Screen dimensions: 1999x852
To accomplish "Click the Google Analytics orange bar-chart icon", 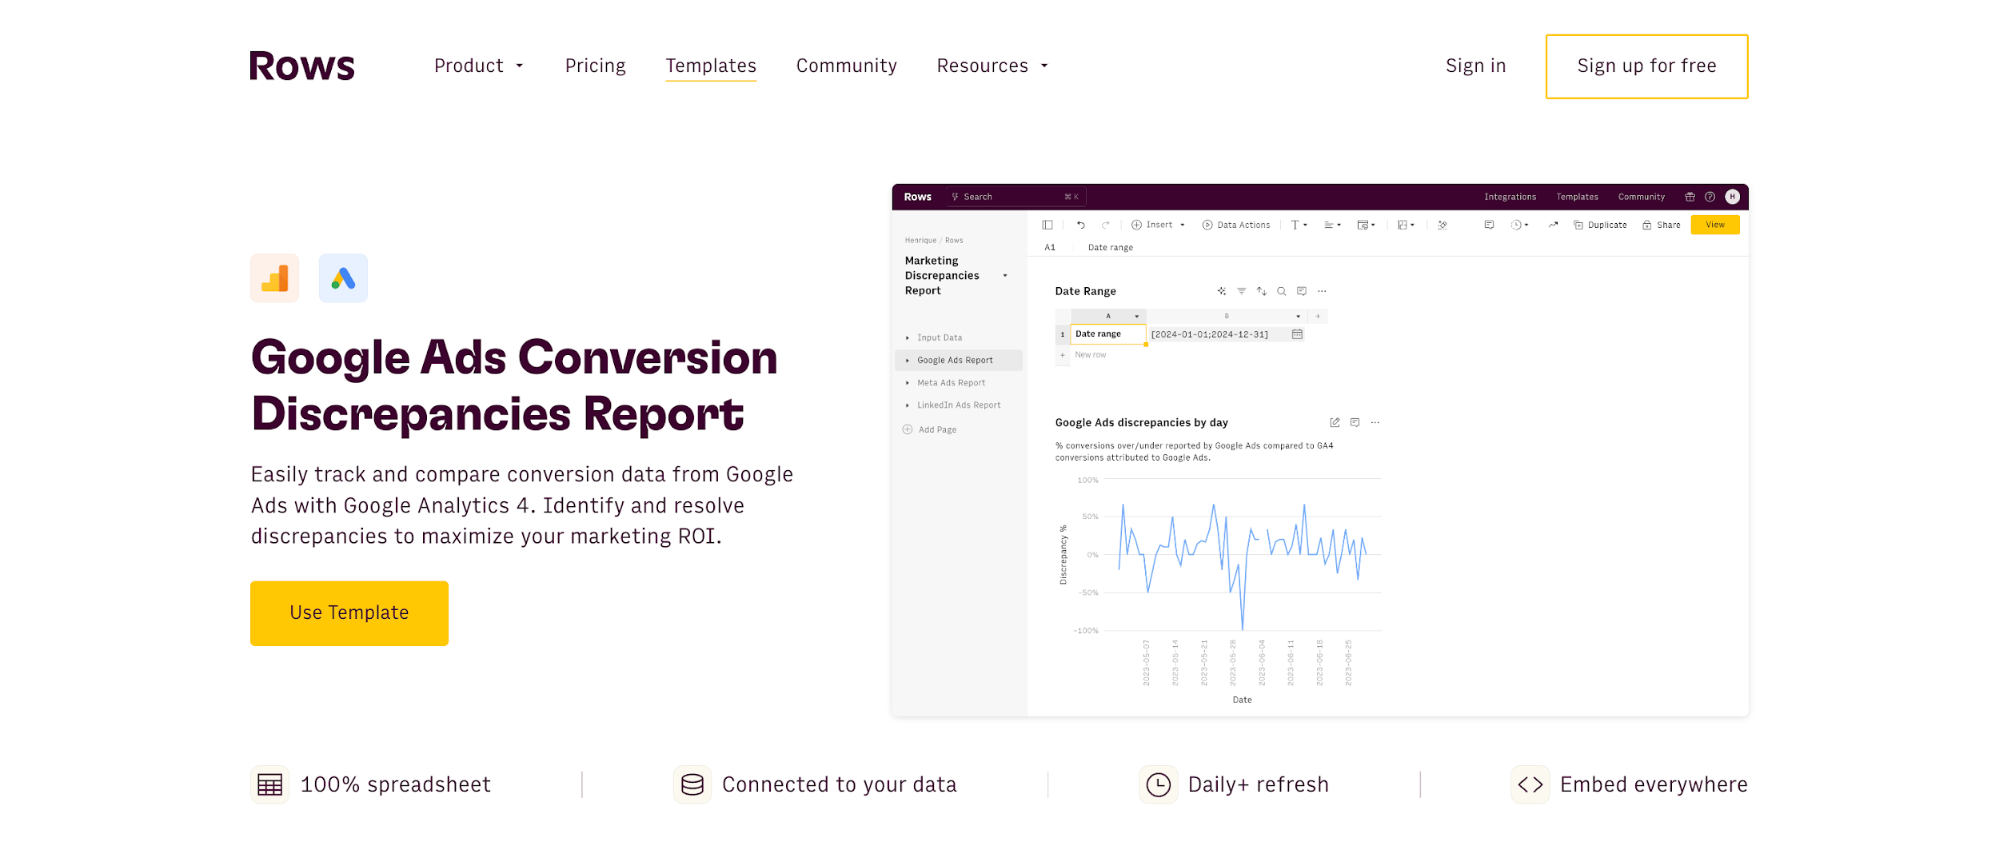I will click(275, 278).
